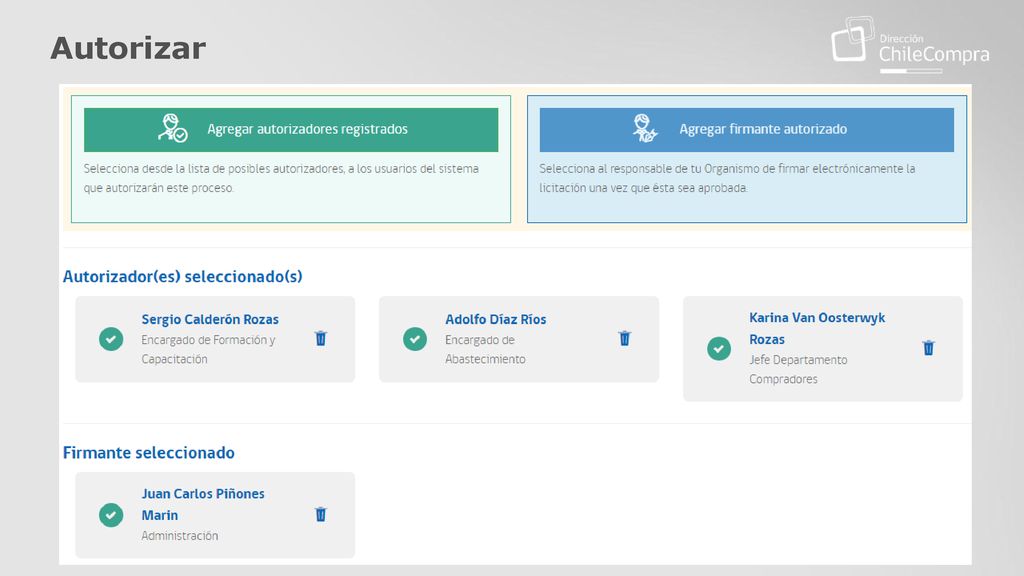Remove signer Juan Carlos Piñones Marin with trash icon
This screenshot has width=1024, height=576.
pyautogui.click(x=321, y=515)
